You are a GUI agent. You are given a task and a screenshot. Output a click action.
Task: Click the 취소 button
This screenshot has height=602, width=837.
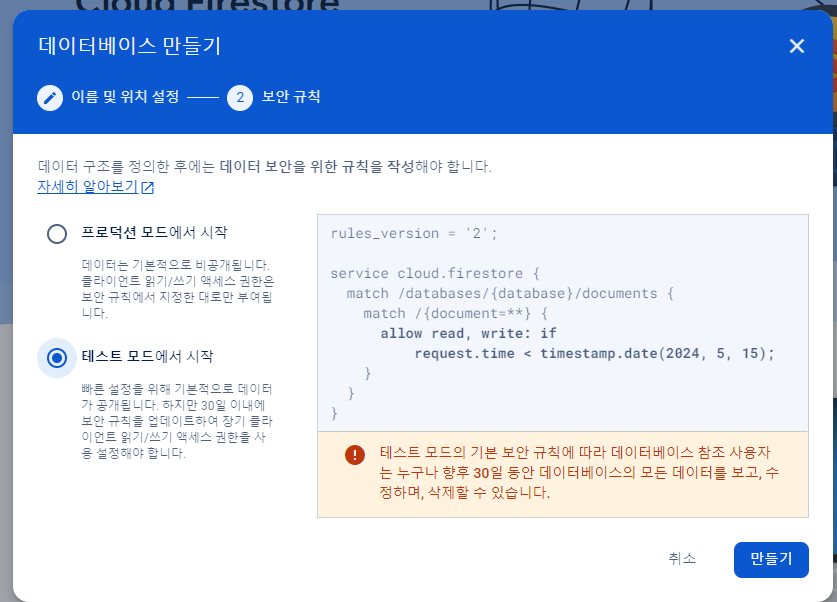coord(682,559)
